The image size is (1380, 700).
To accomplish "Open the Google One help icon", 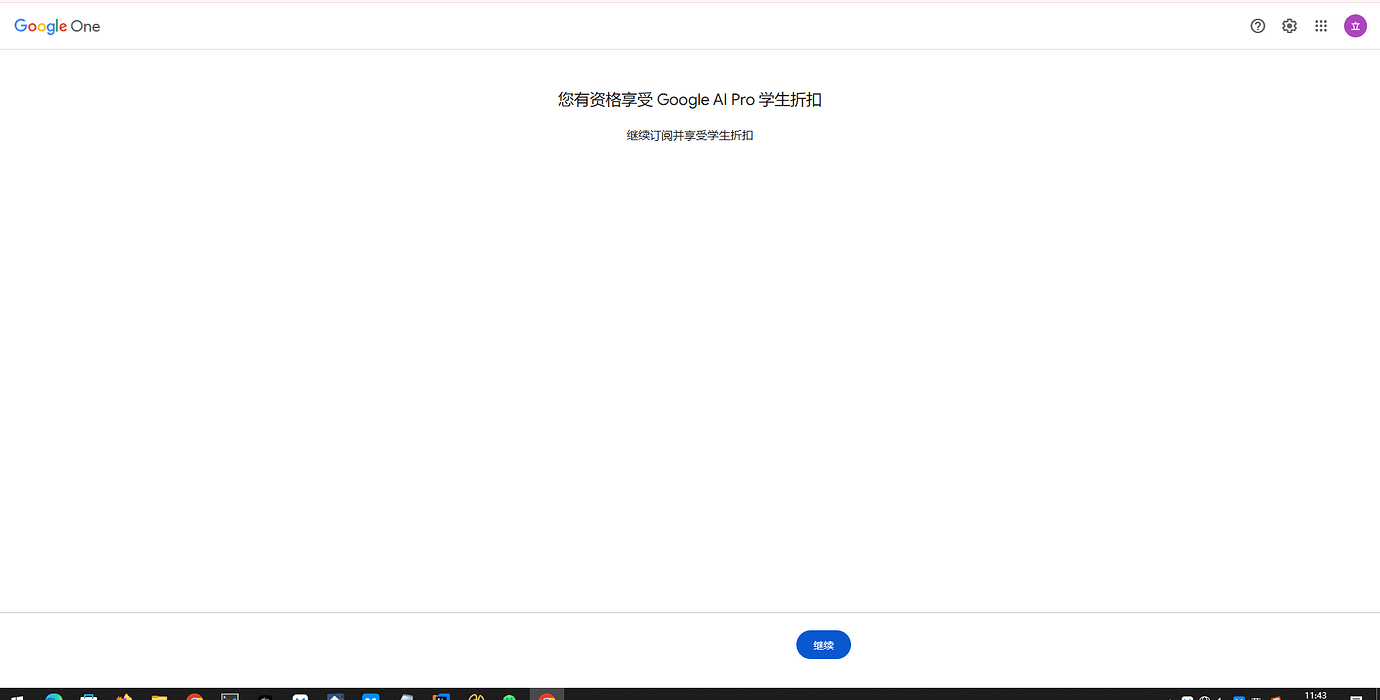I will tap(1258, 26).
